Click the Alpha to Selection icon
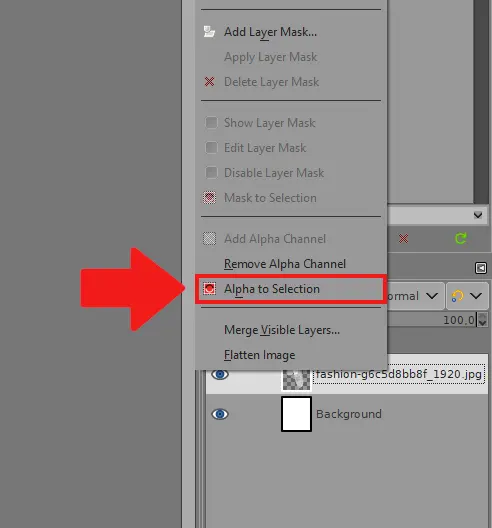 coord(209,289)
